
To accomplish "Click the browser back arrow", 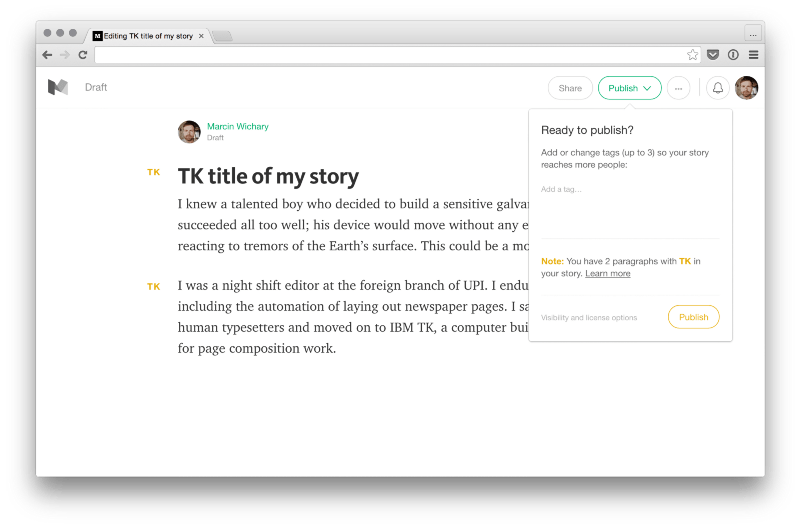I will (47, 55).
